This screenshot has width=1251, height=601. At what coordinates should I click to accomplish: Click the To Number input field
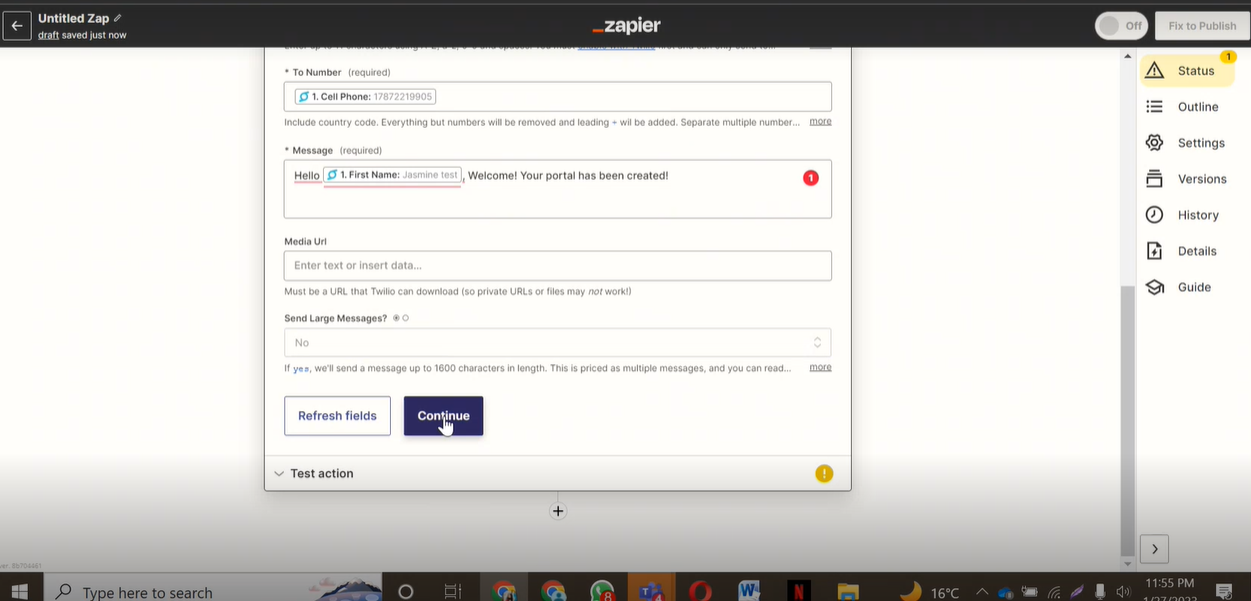click(558, 97)
